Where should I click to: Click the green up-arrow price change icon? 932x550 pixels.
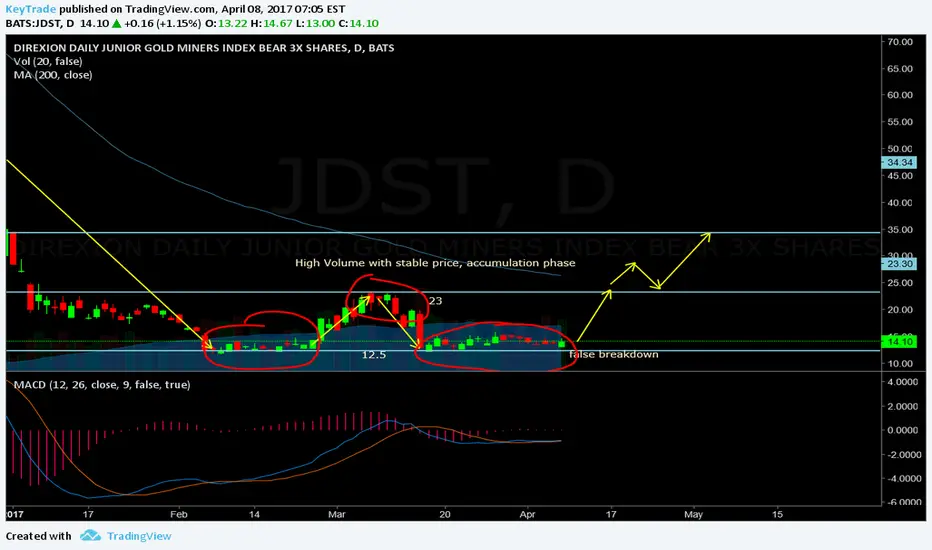click(116, 24)
